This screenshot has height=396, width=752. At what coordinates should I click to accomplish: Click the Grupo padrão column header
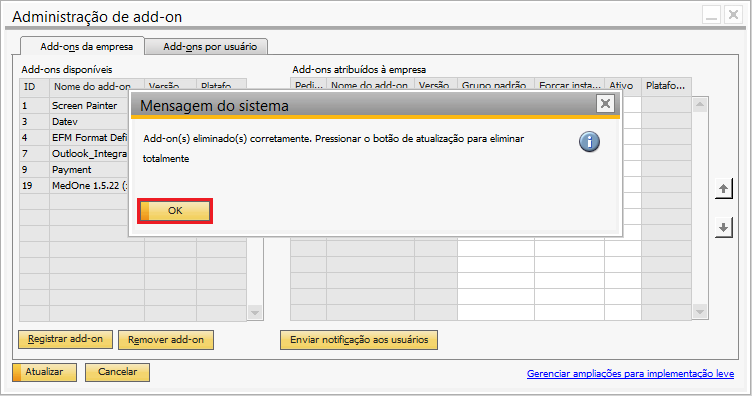[496, 84]
